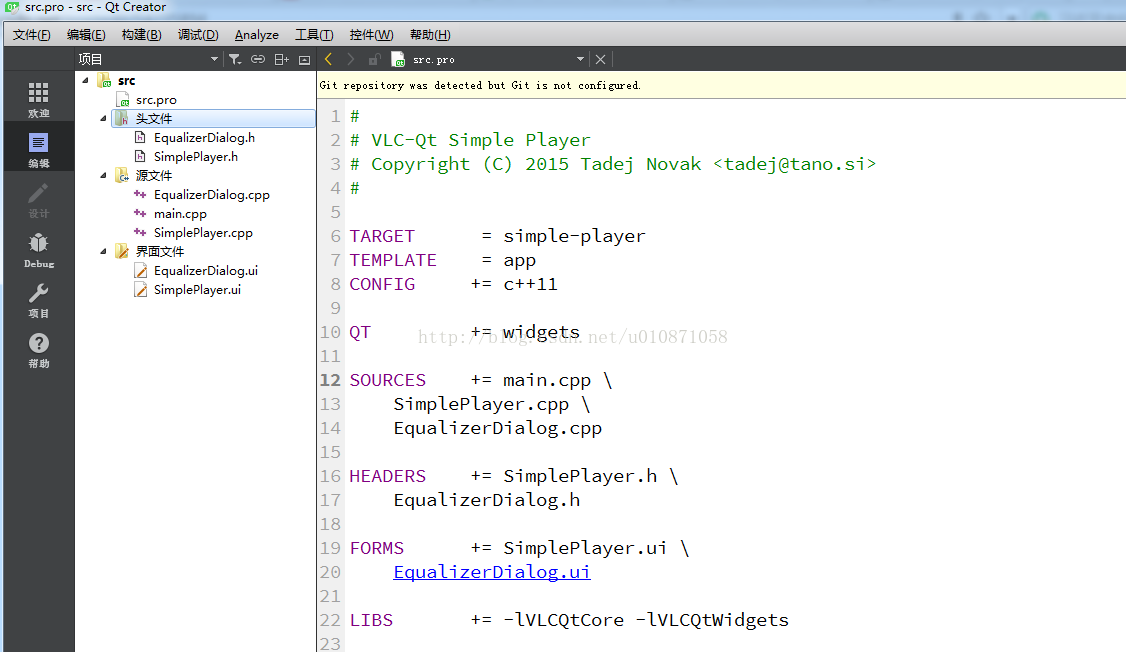Select the 界面文件 folder row

coord(160,251)
